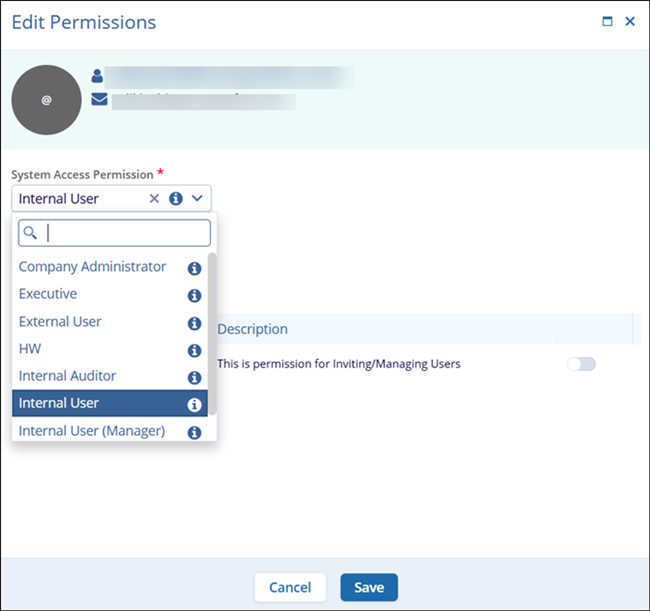
Task: Select Internal Auditor option
Action: tap(67, 376)
